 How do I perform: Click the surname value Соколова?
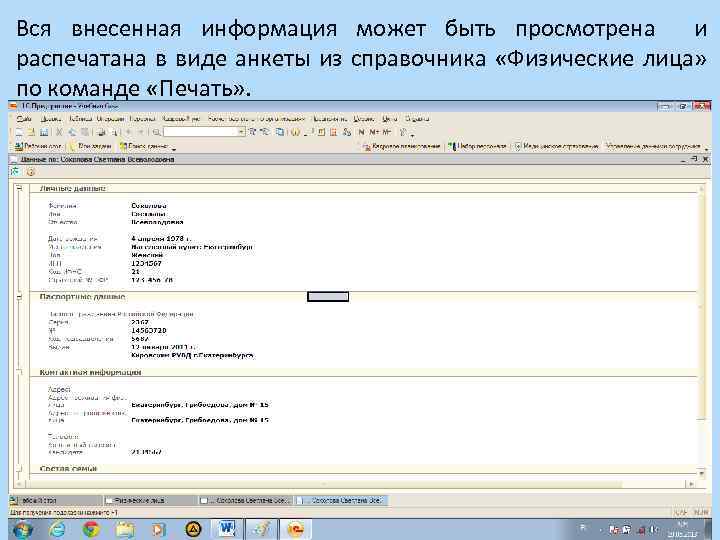[149, 206]
